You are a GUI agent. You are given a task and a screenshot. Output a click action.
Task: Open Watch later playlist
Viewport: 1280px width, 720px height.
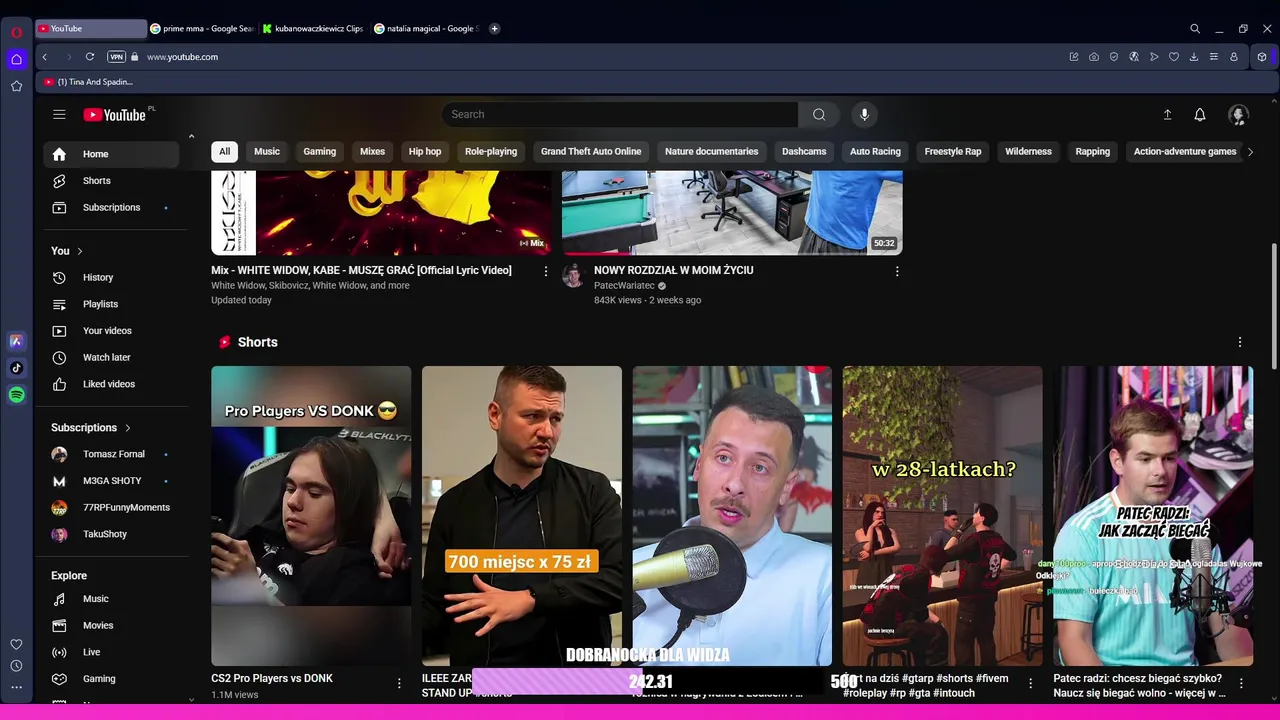111,358
